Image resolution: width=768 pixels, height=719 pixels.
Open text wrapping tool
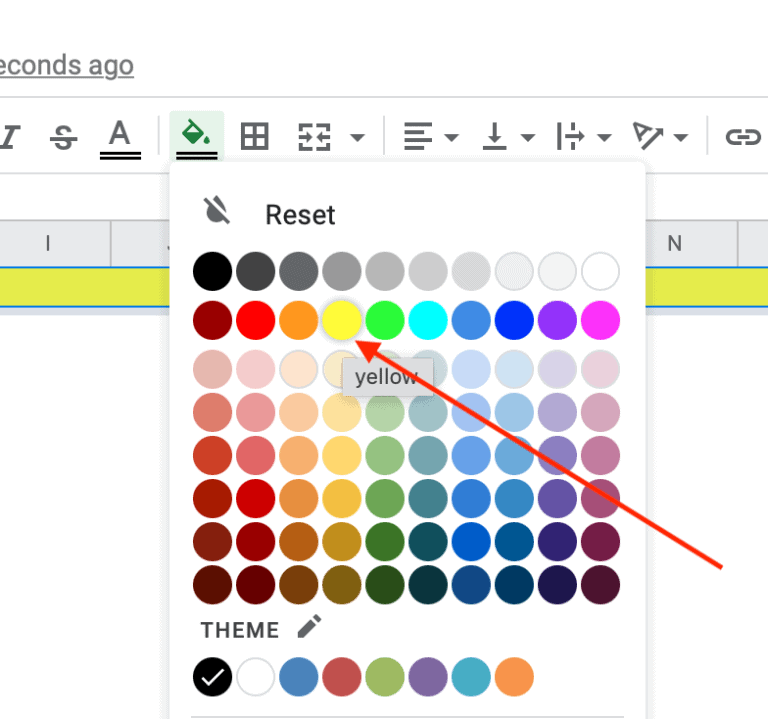pyautogui.click(x=570, y=137)
